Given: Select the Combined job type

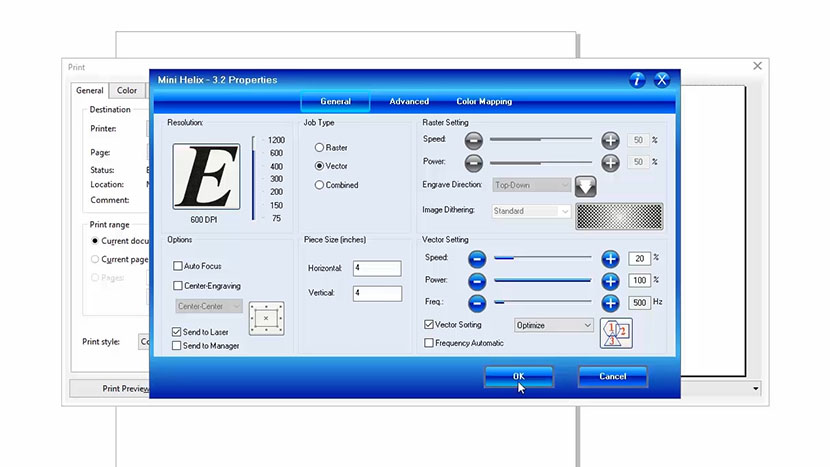Looking at the screenshot, I should pos(320,185).
